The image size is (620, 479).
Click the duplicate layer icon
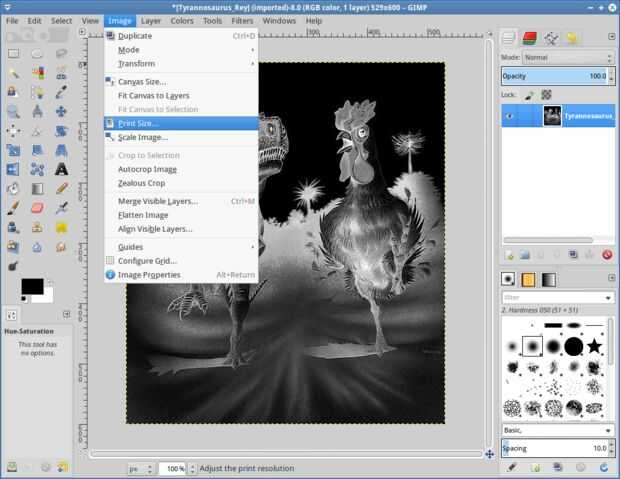point(573,255)
